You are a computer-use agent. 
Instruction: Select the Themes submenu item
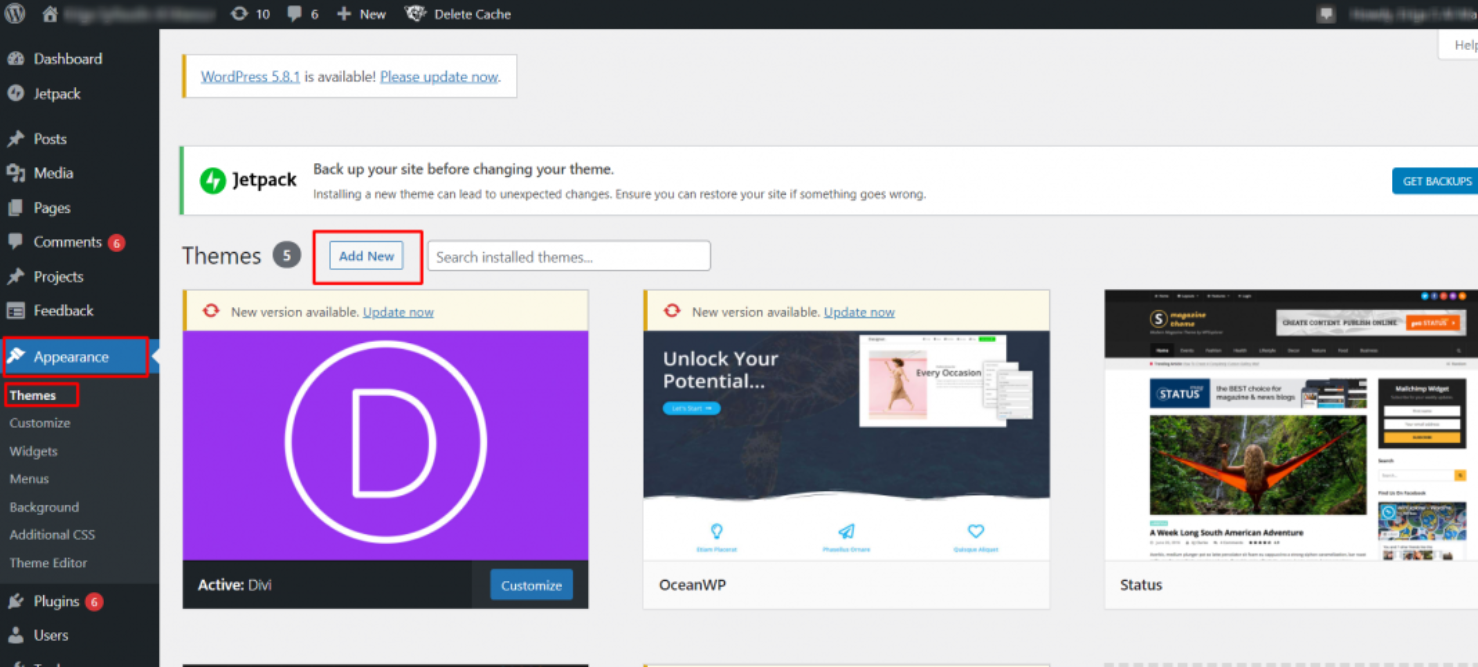[33, 395]
